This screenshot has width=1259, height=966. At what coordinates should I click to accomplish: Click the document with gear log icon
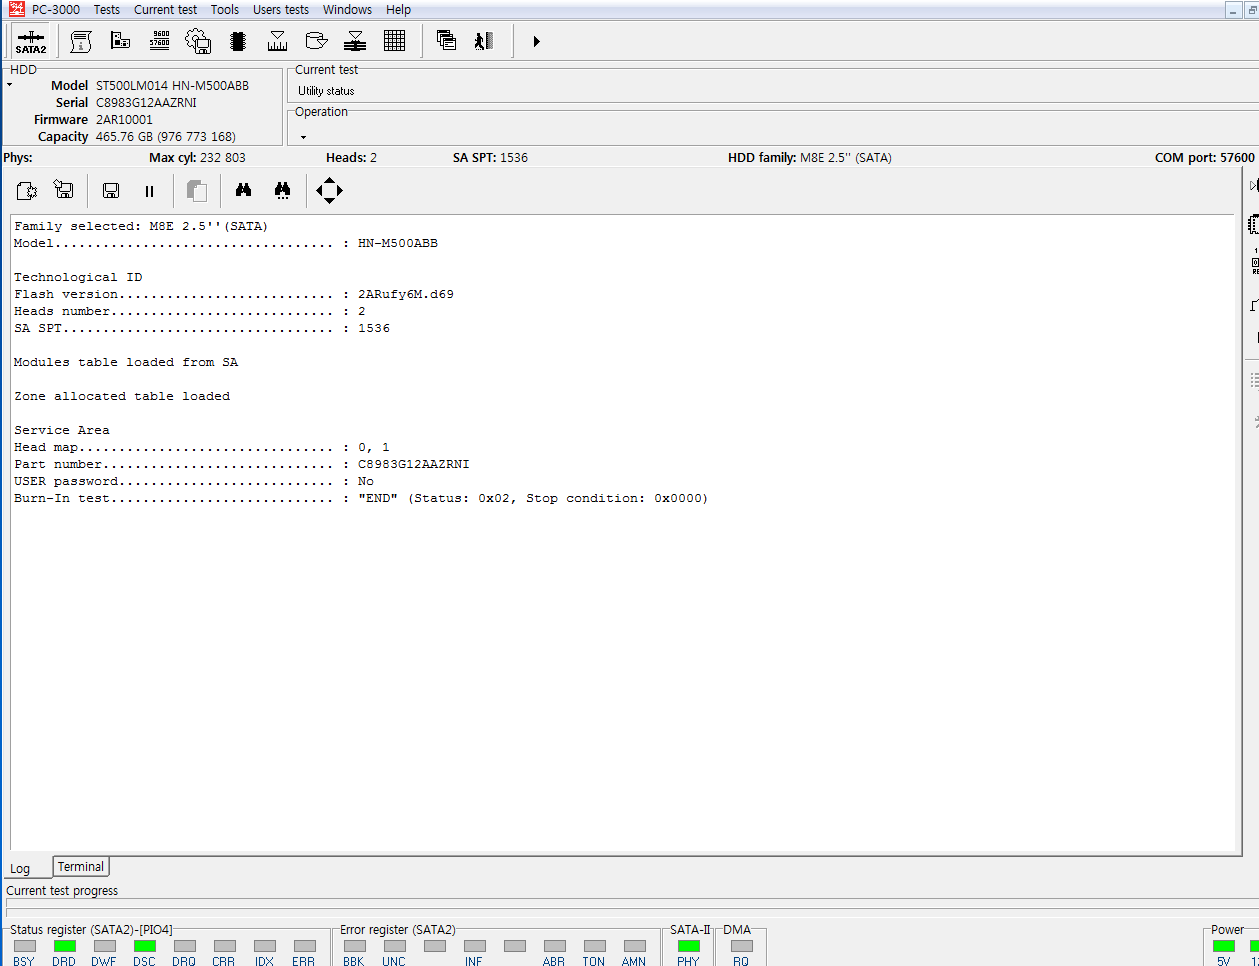point(27,190)
